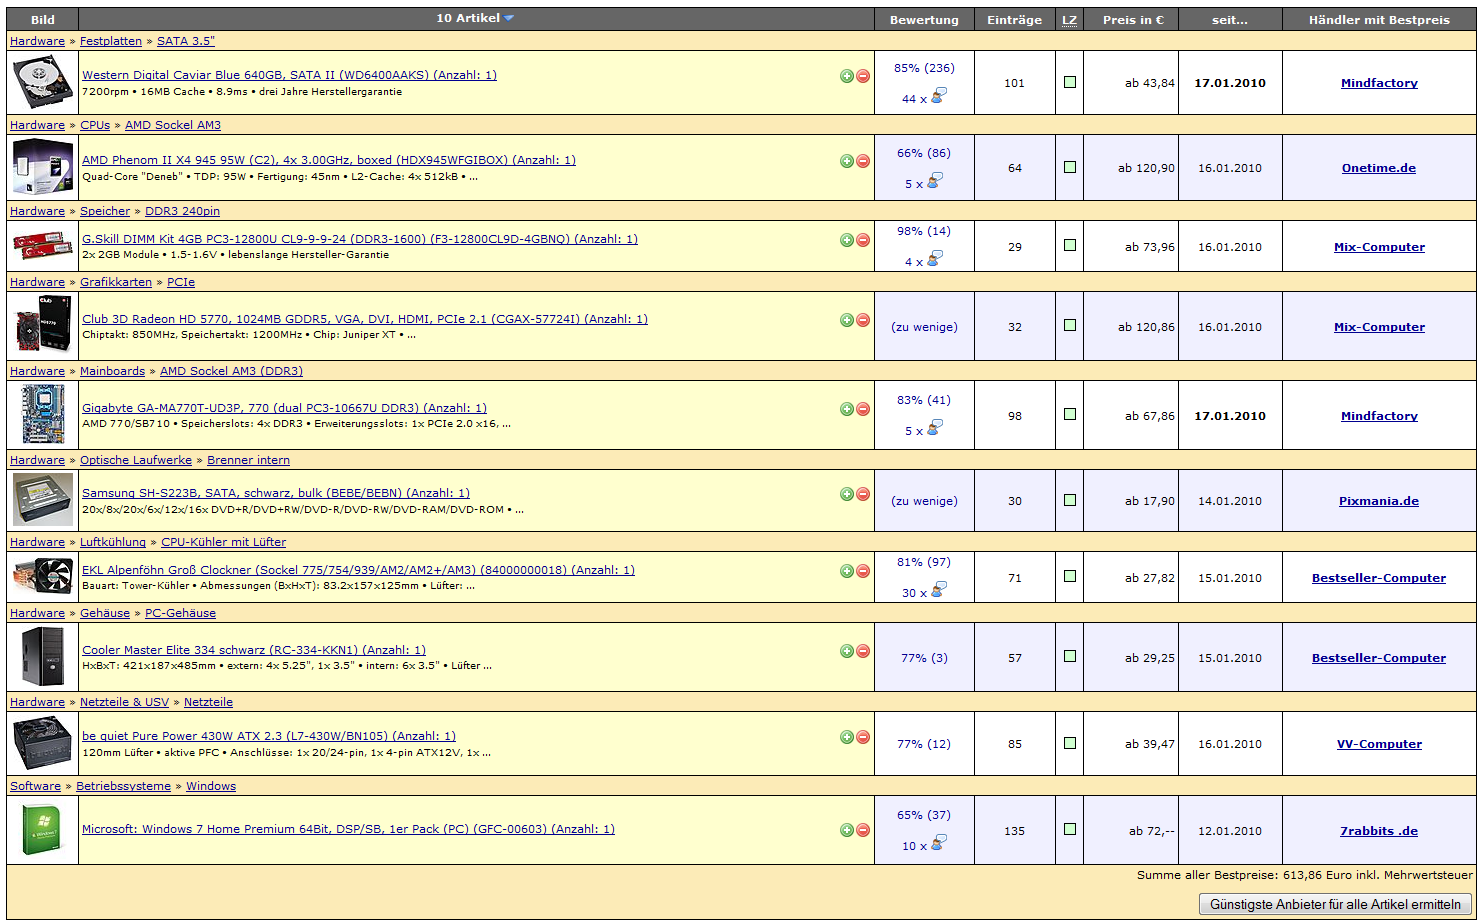Click minus icon for Cooler Master Elite 334
The width and height of the screenshot is (1481, 922).
pos(863,651)
